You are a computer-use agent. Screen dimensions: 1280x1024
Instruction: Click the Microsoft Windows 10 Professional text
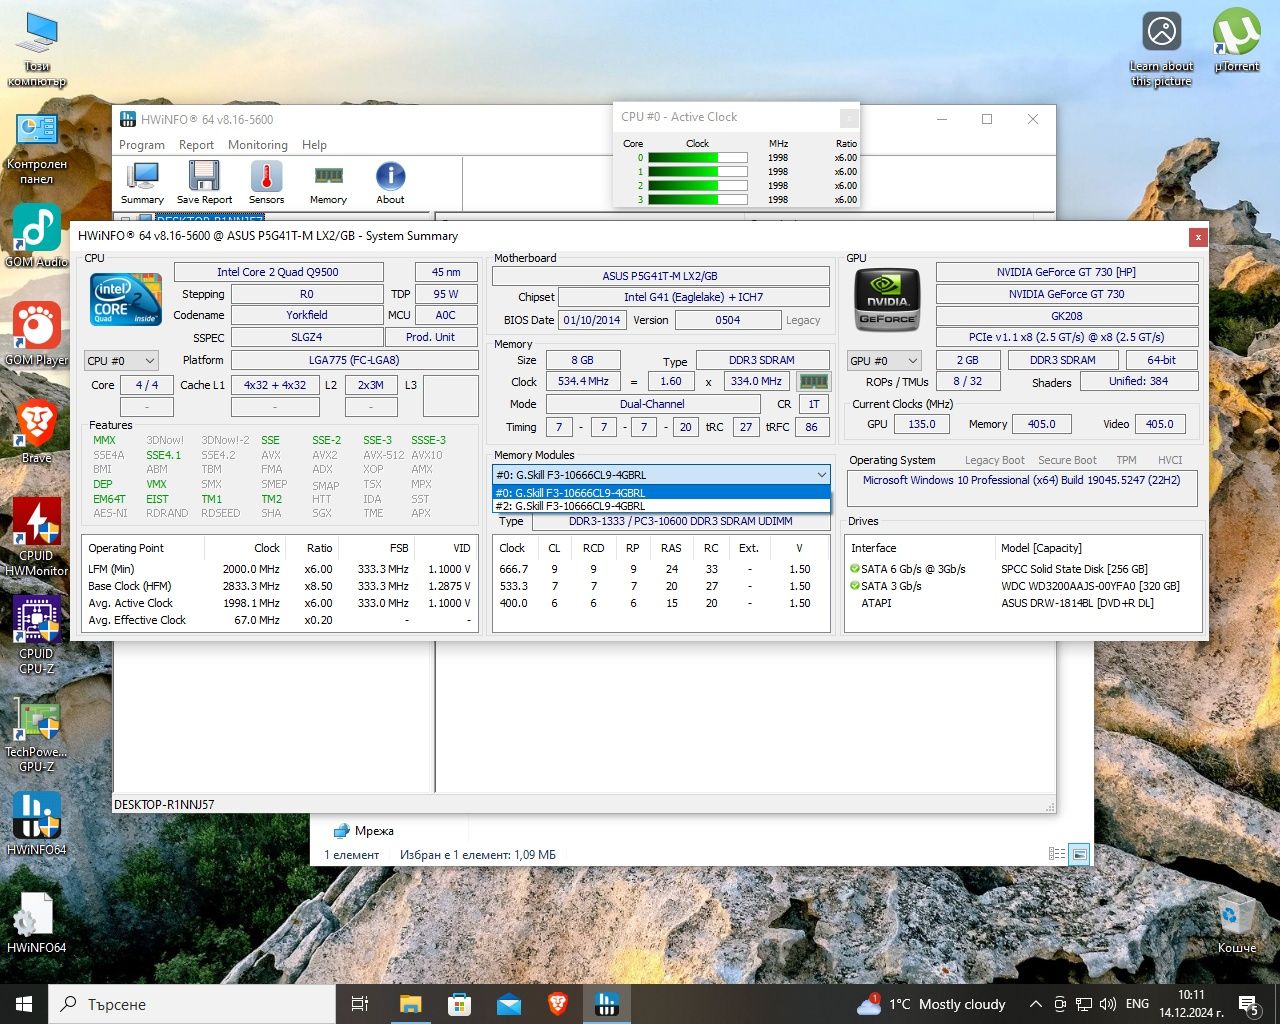[x=1022, y=480]
